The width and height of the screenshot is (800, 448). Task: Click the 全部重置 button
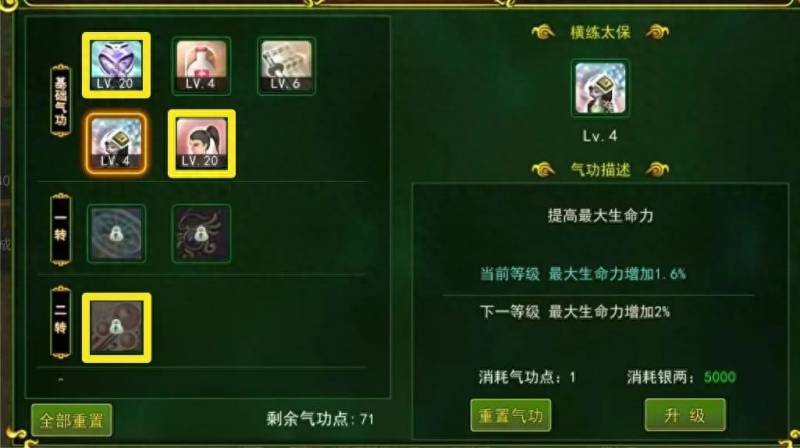[x=71, y=420]
